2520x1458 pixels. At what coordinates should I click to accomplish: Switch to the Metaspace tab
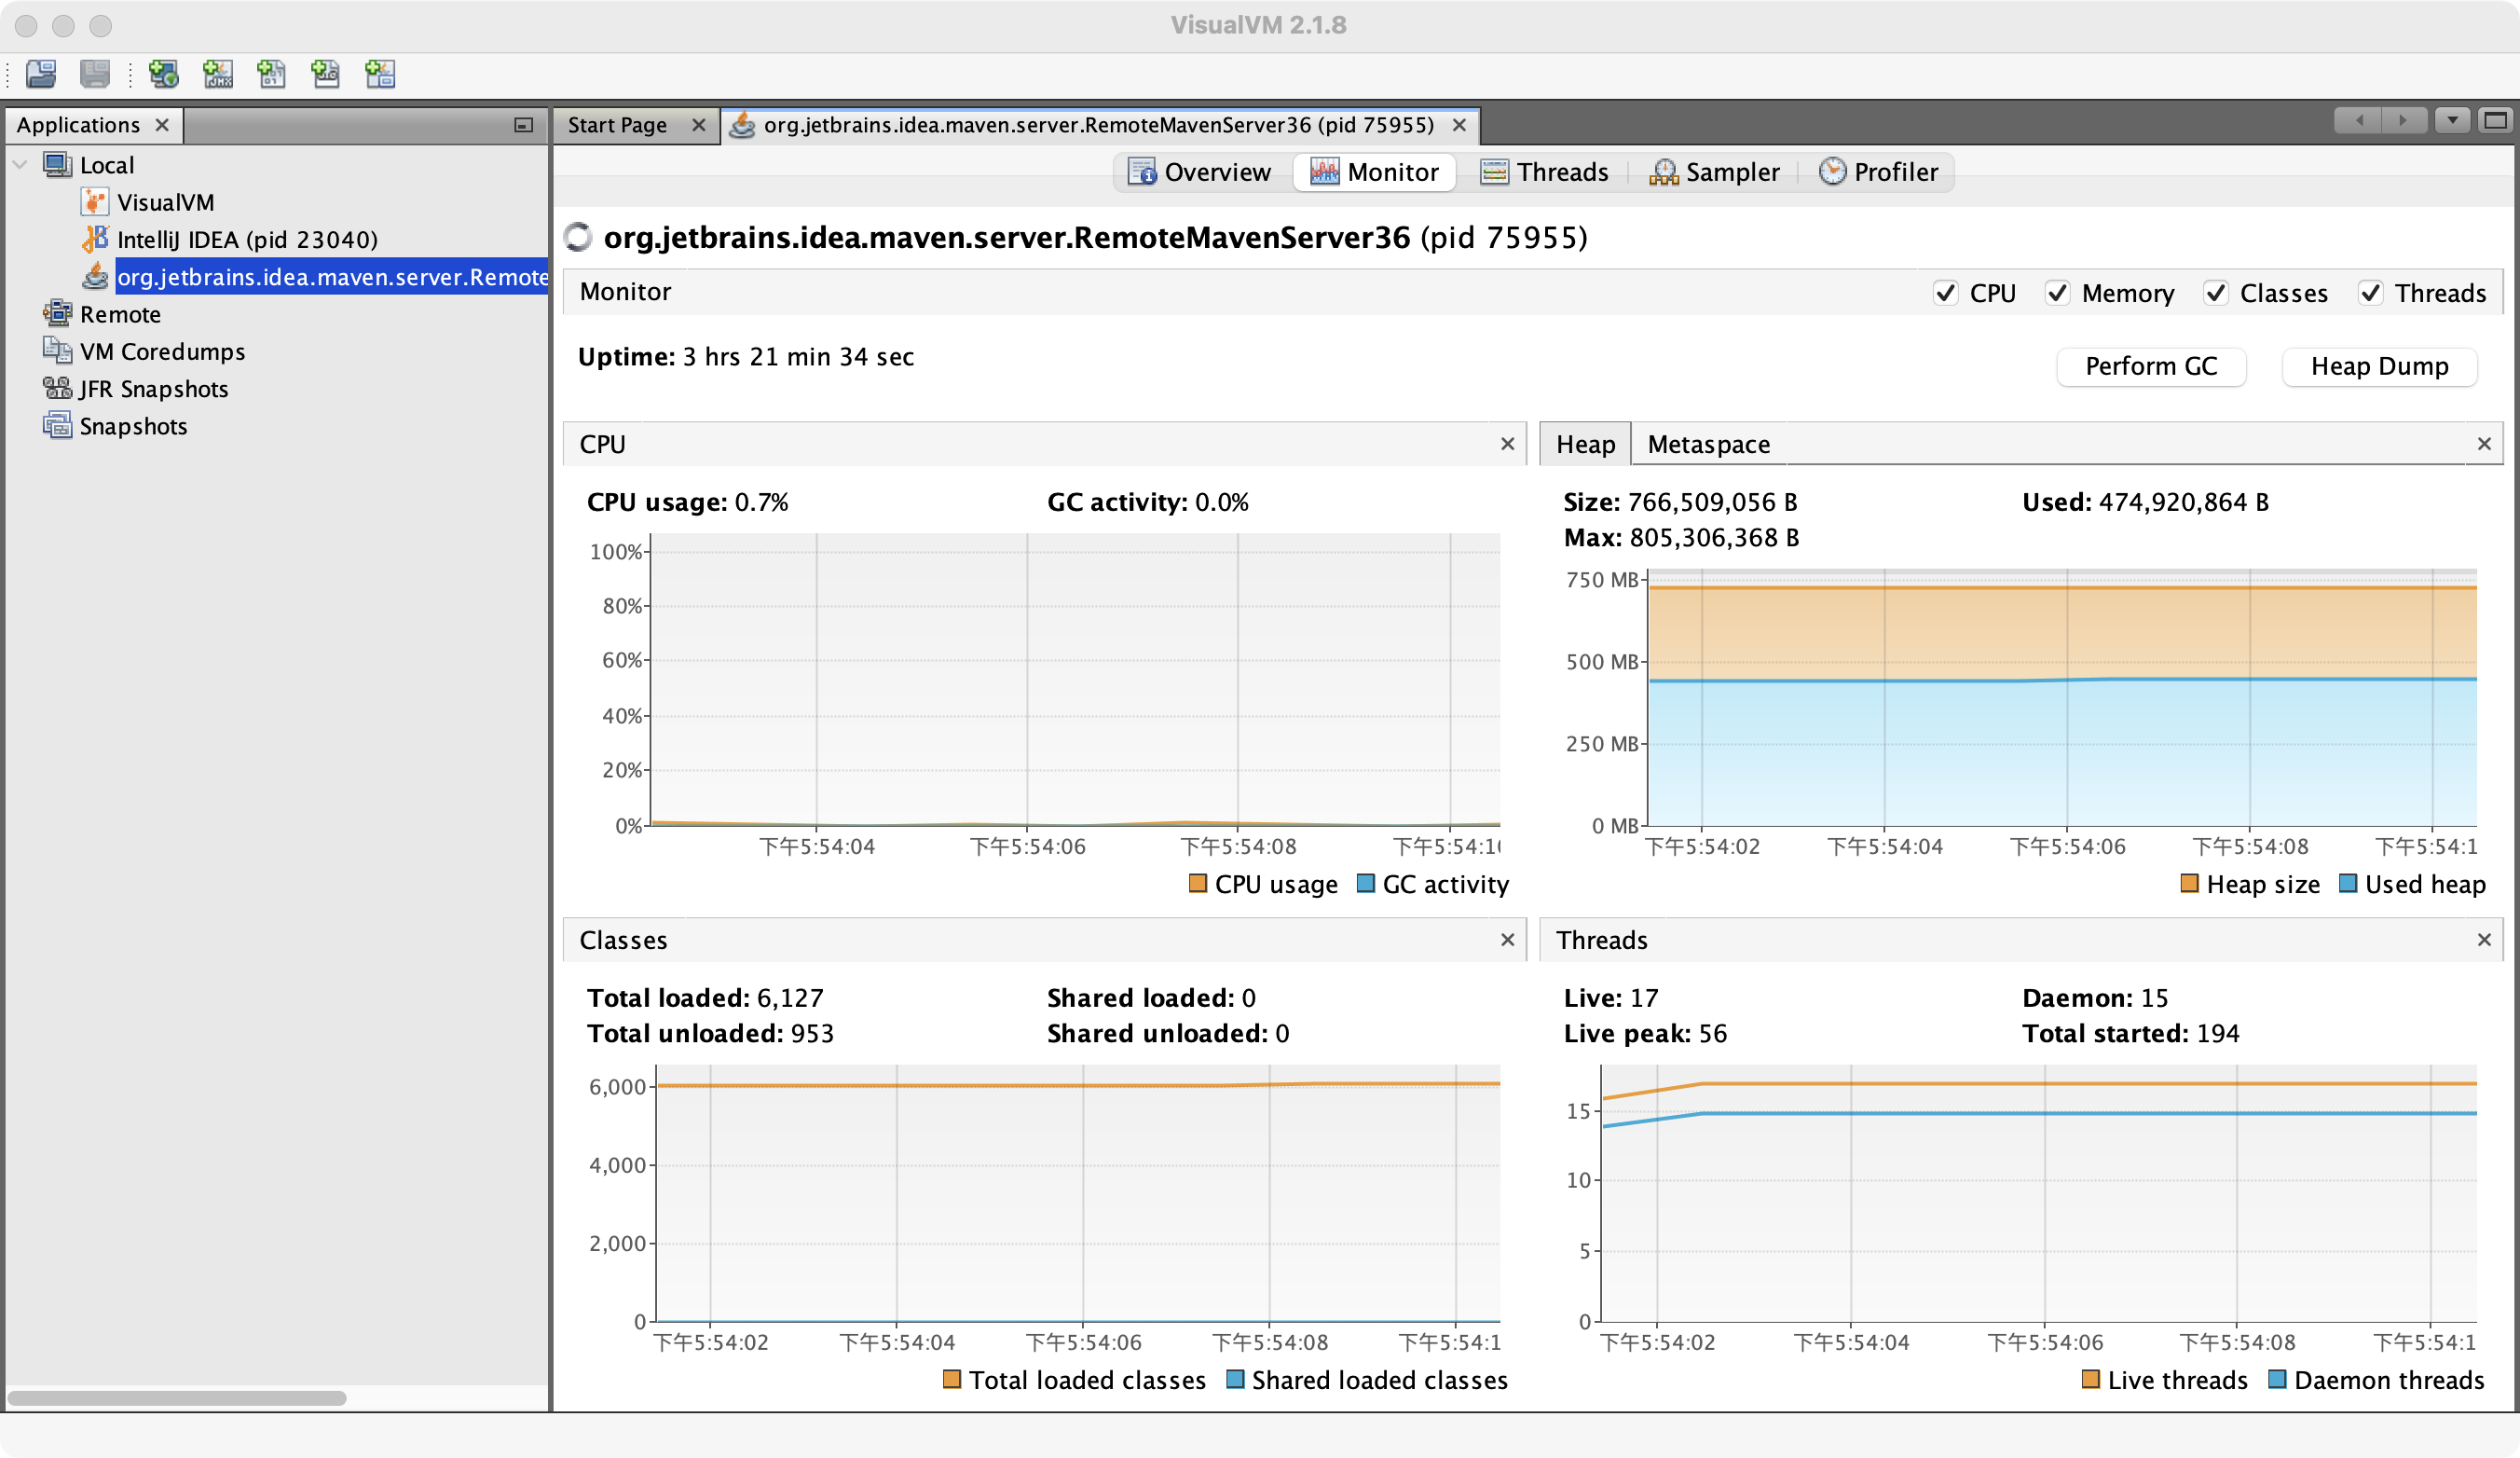click(1708, 444)
